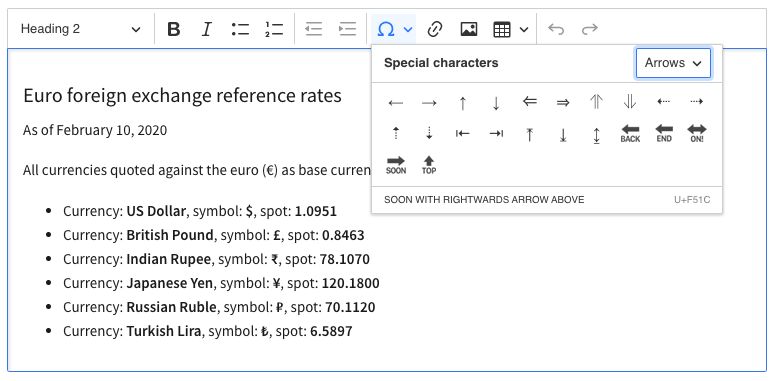
Task: Insert the rightwards arrow to bar
Action: point(496,133)
